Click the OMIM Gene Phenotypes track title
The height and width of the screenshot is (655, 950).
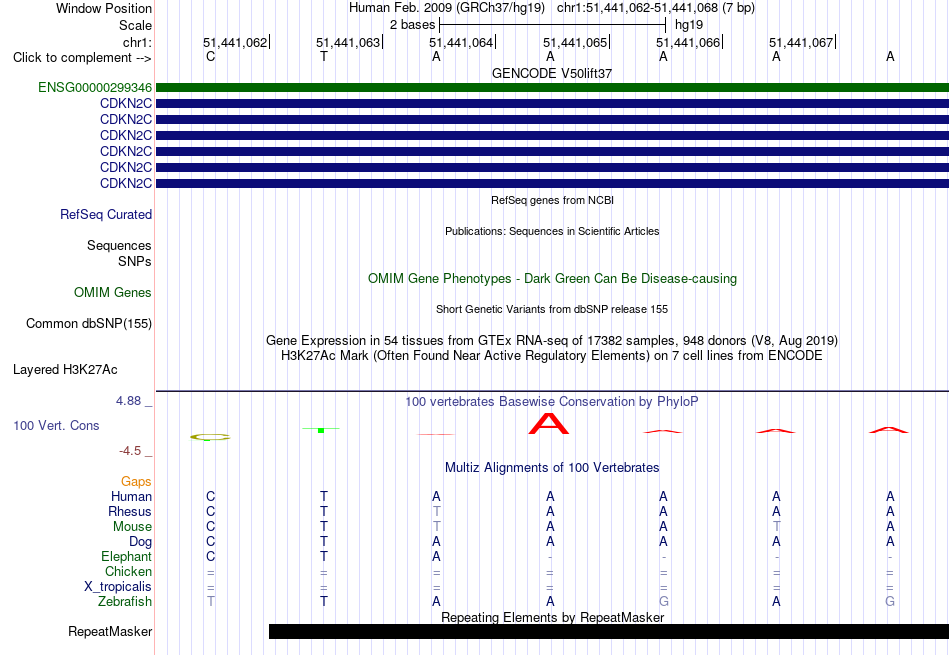552,279
